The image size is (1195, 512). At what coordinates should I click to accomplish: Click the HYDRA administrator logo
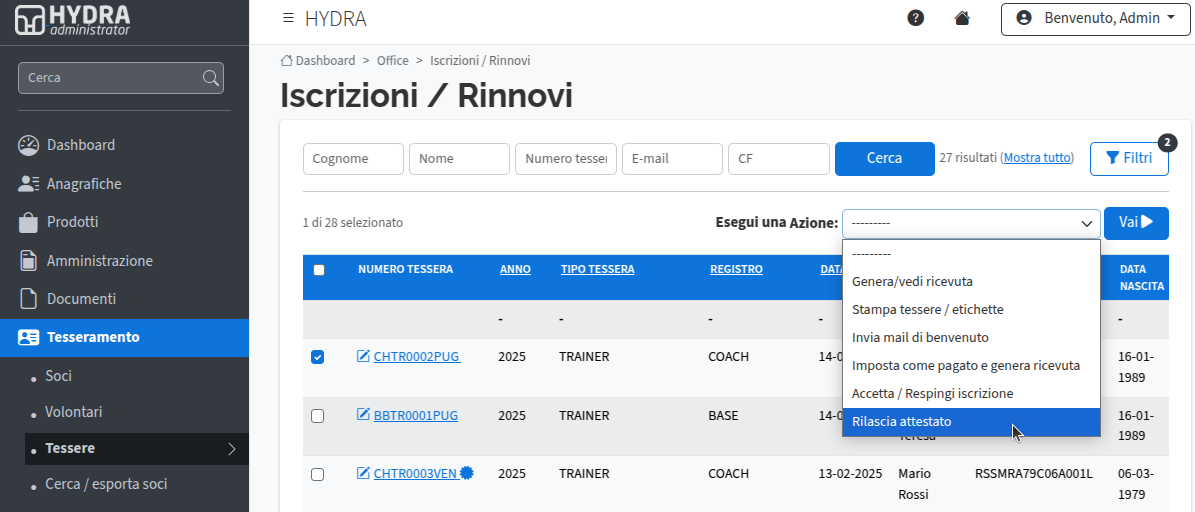point(72,21)
